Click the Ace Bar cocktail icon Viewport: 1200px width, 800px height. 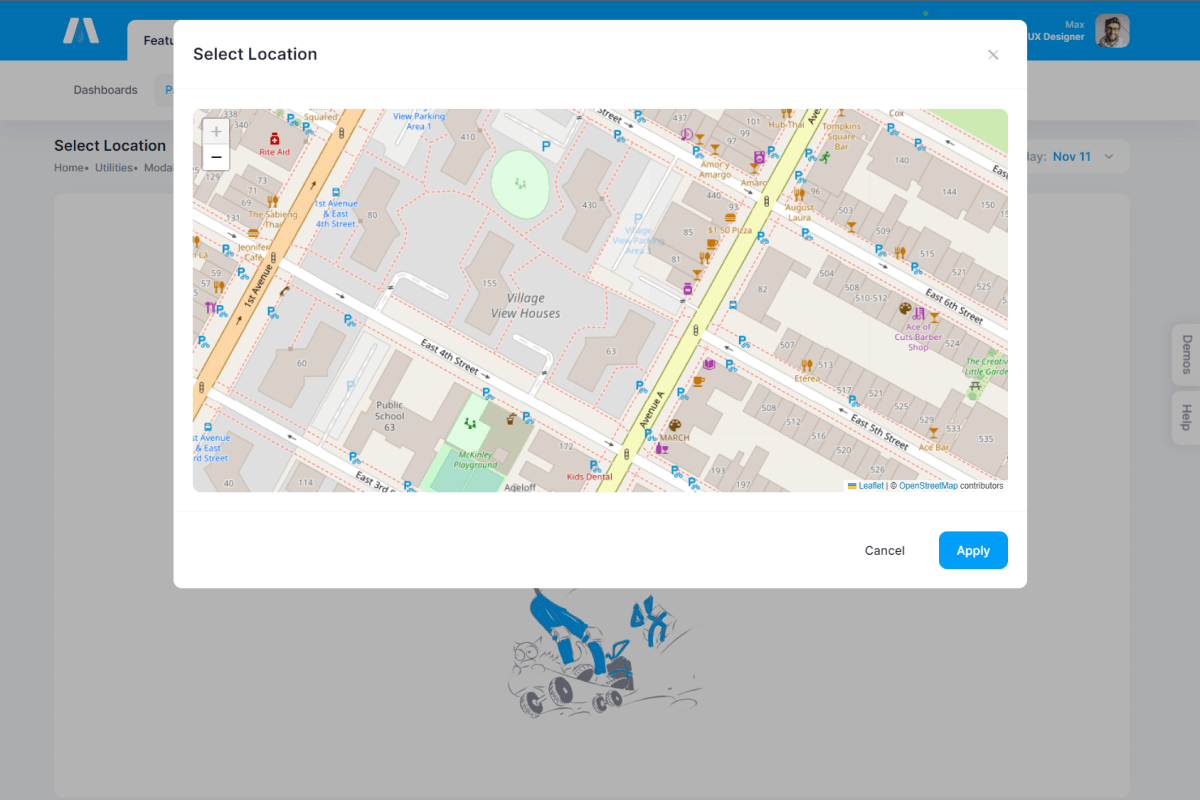coord(933,433)
